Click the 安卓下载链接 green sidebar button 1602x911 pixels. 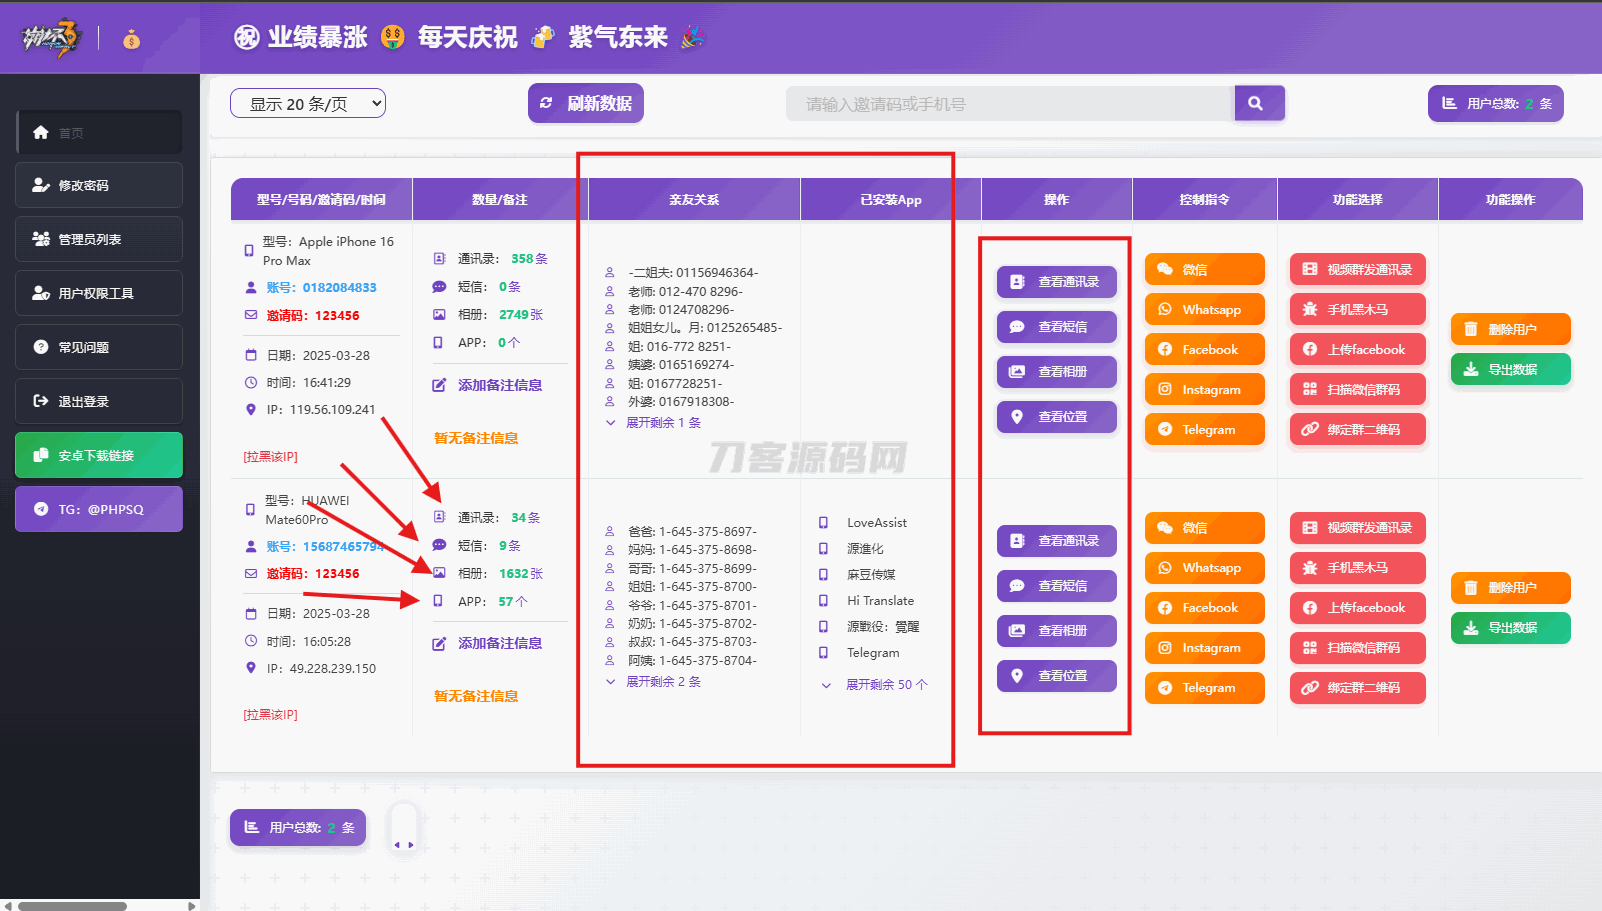point(99,456)
